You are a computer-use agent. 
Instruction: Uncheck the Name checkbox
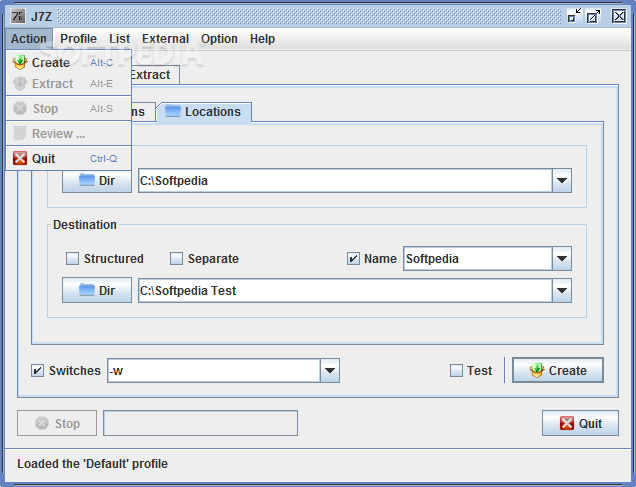(353, 259)
